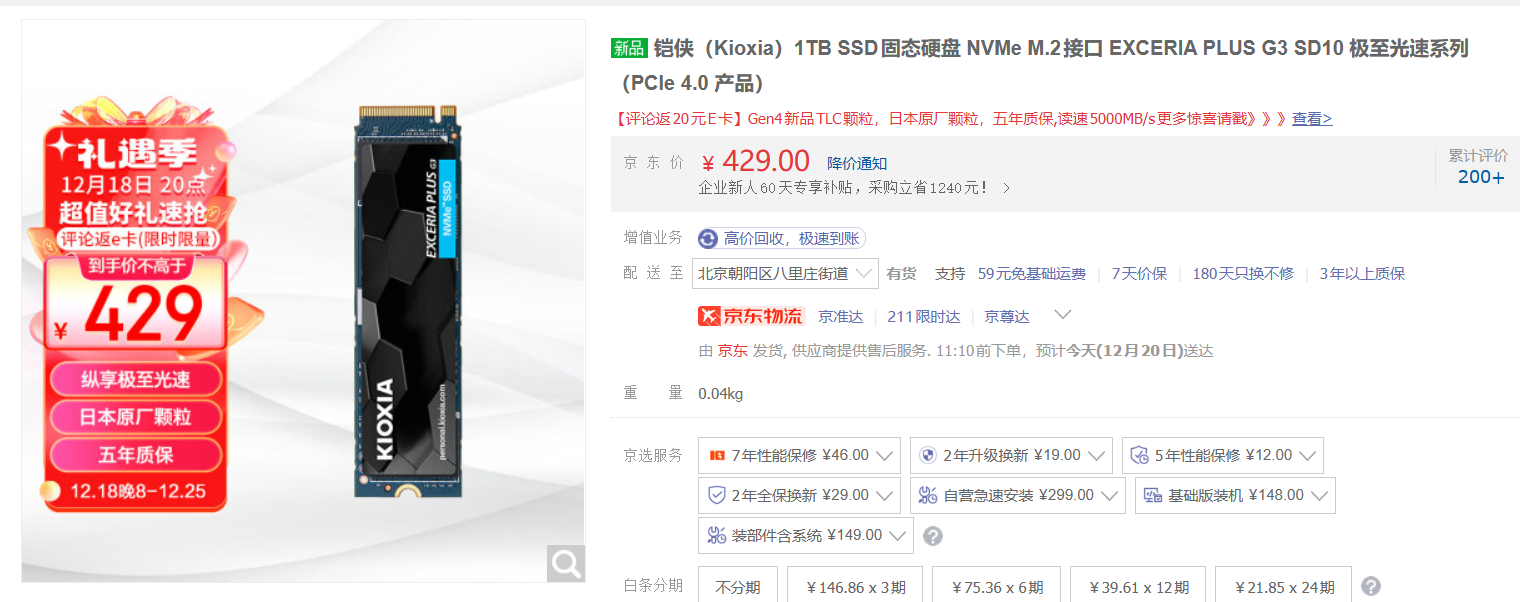The width and height of the screenshot is (1520, 602).
Task: Open the 北京朝阳区八里庄街道 address dropdown
Action: (785, 273)
